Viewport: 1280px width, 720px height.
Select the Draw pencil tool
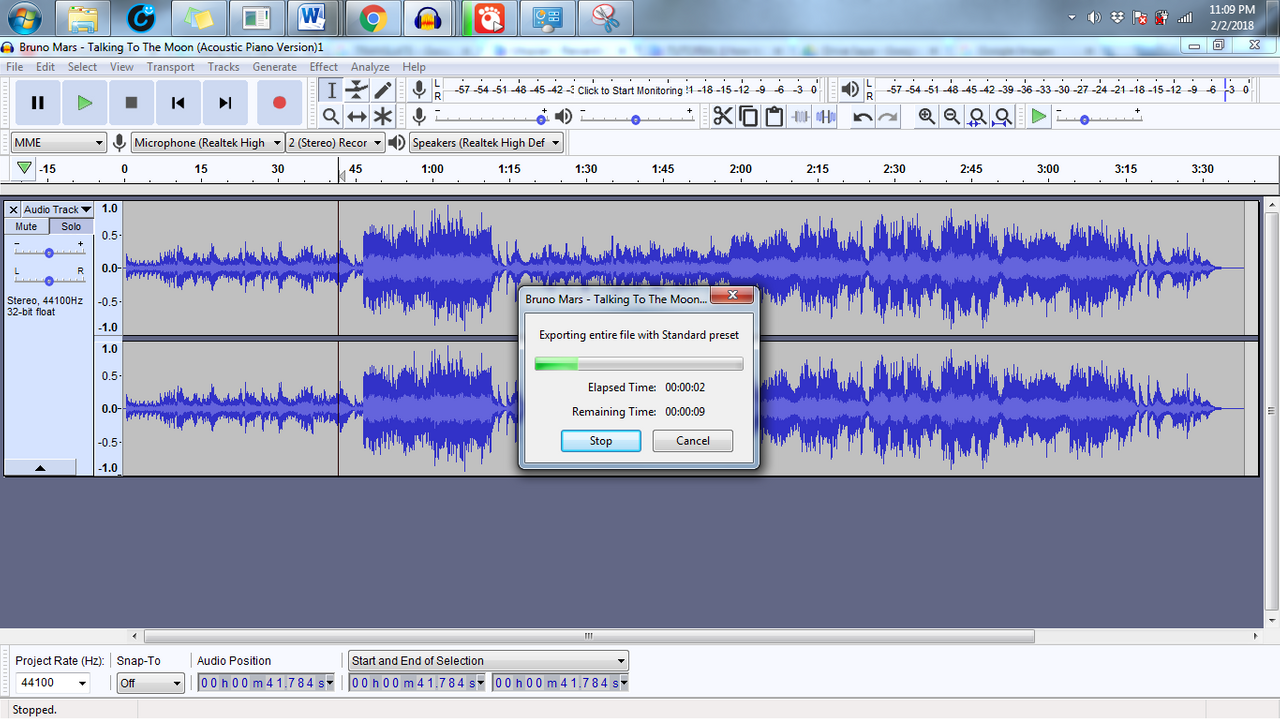383,90
